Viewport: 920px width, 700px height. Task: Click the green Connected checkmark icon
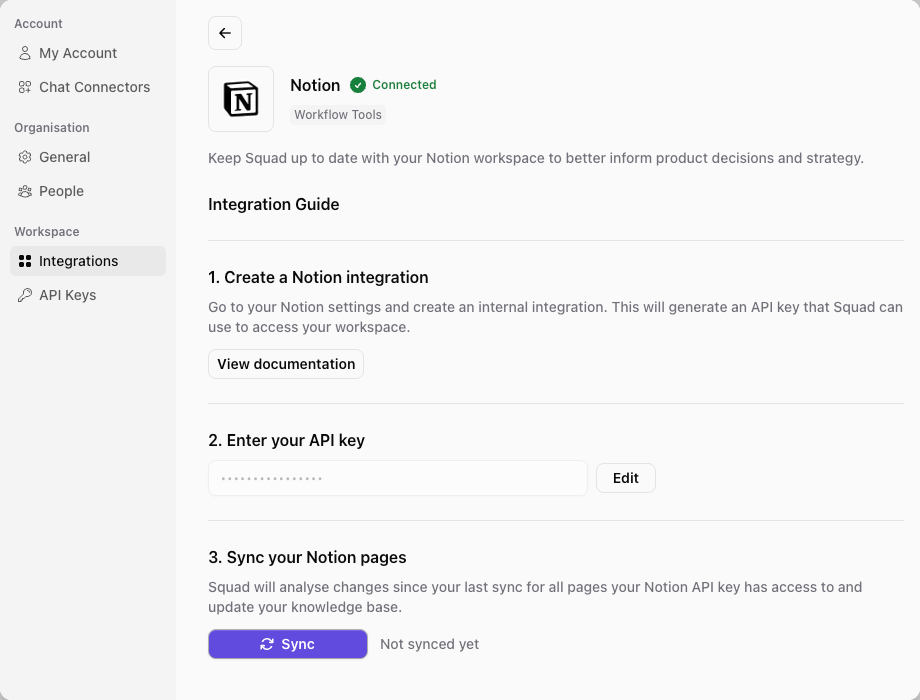[x=358, y=85]
